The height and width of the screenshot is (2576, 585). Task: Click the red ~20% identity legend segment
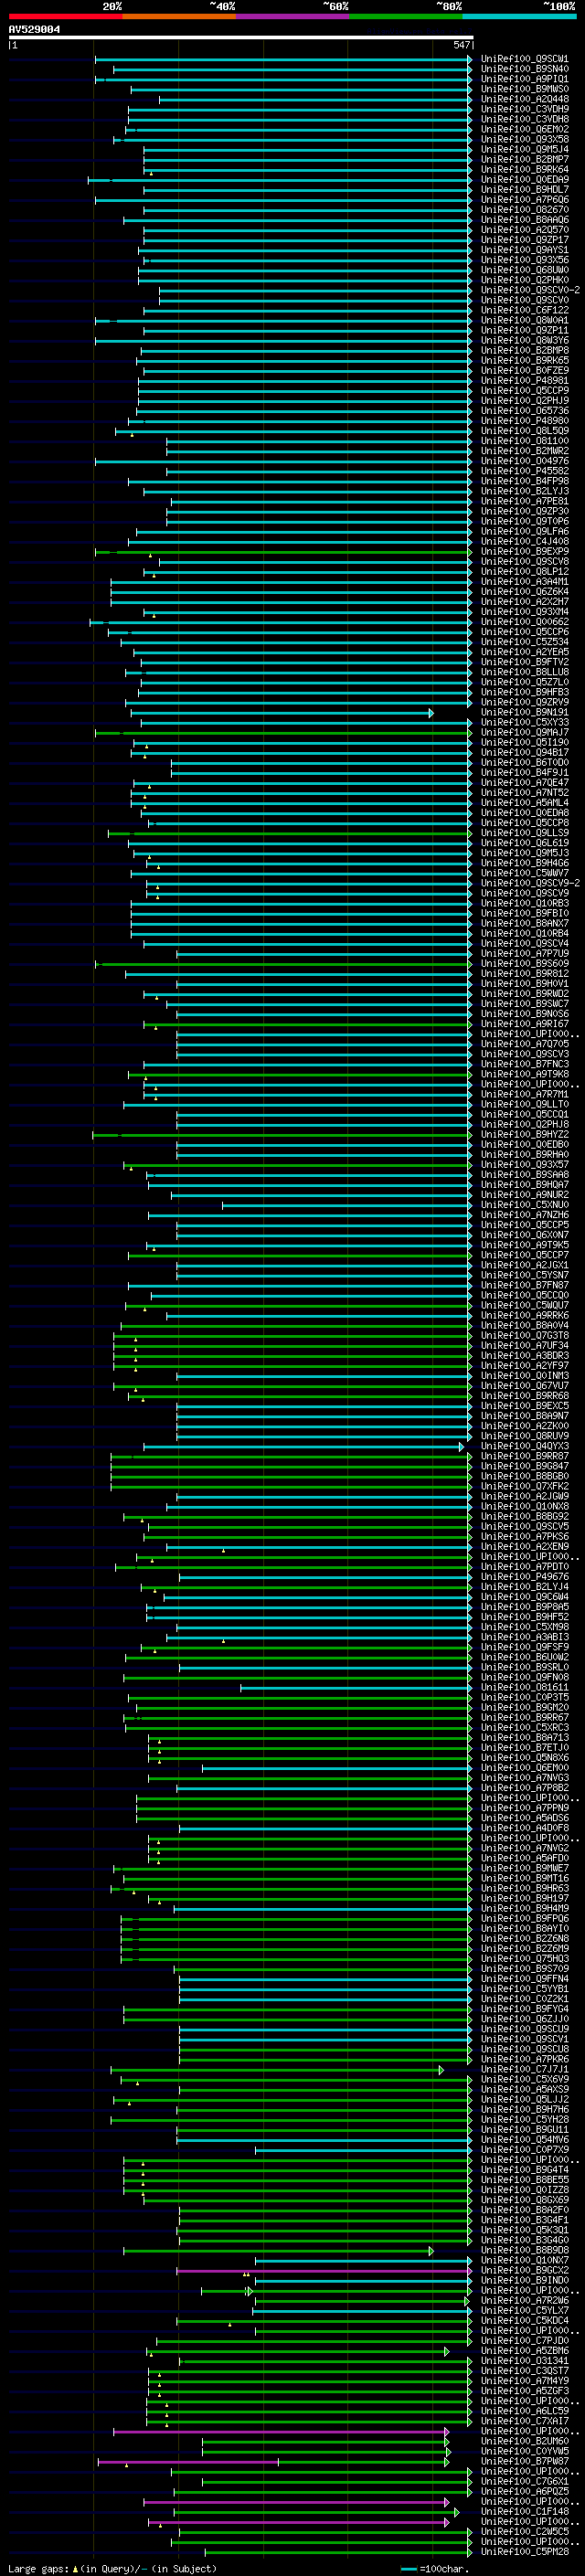click(x=65, y=16)
